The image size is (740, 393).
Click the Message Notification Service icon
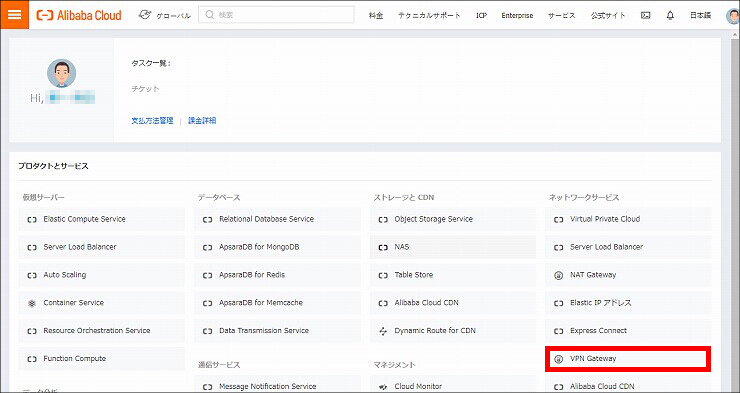[208, 387]
